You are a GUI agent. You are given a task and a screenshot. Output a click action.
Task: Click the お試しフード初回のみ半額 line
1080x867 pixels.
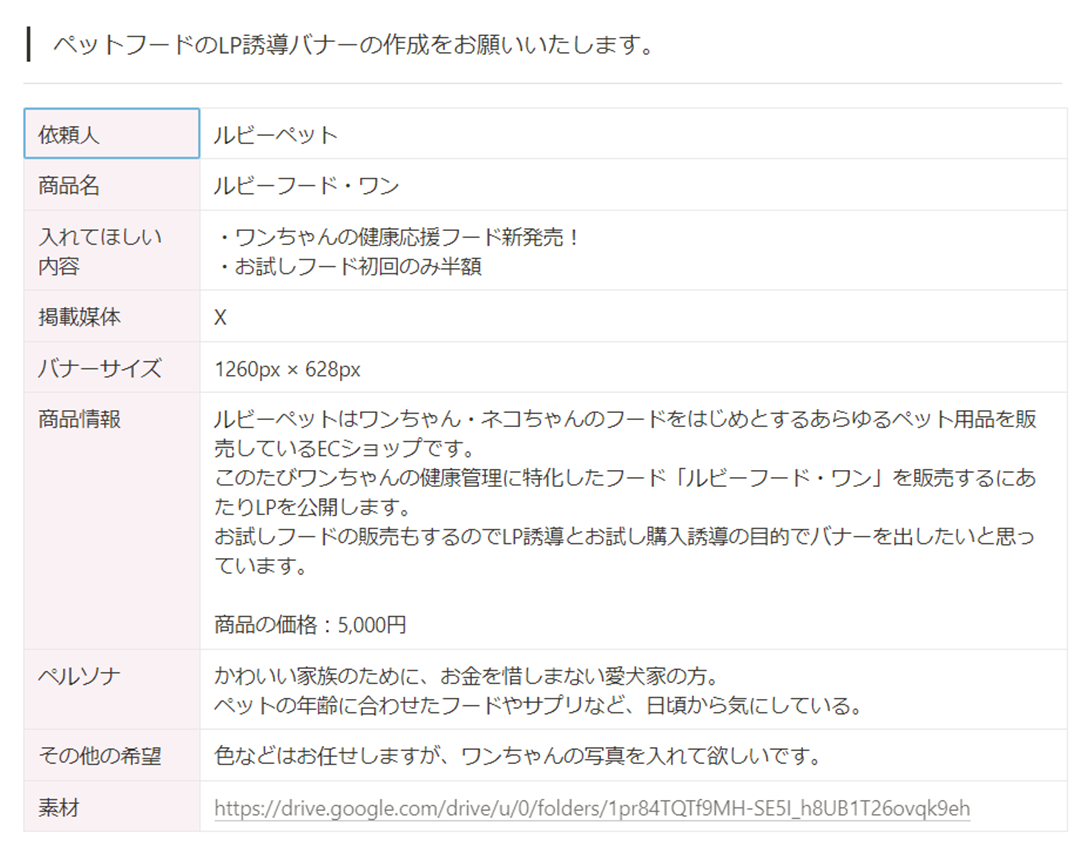click(350, 267)
